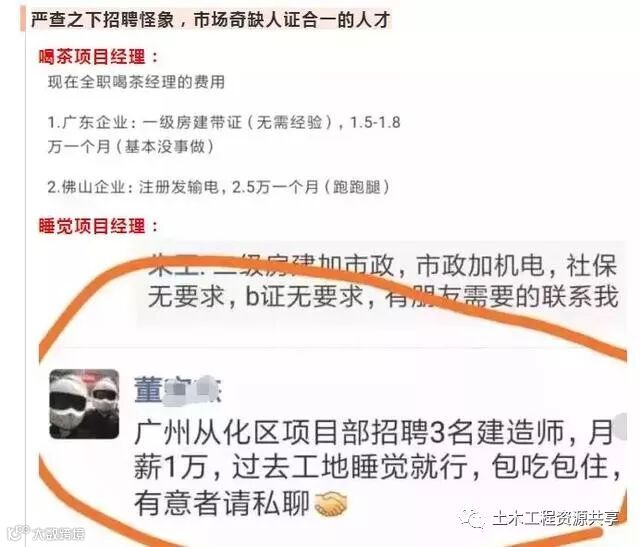
Task: Click the 佛山企业 item two text
Action: [219, 187]
